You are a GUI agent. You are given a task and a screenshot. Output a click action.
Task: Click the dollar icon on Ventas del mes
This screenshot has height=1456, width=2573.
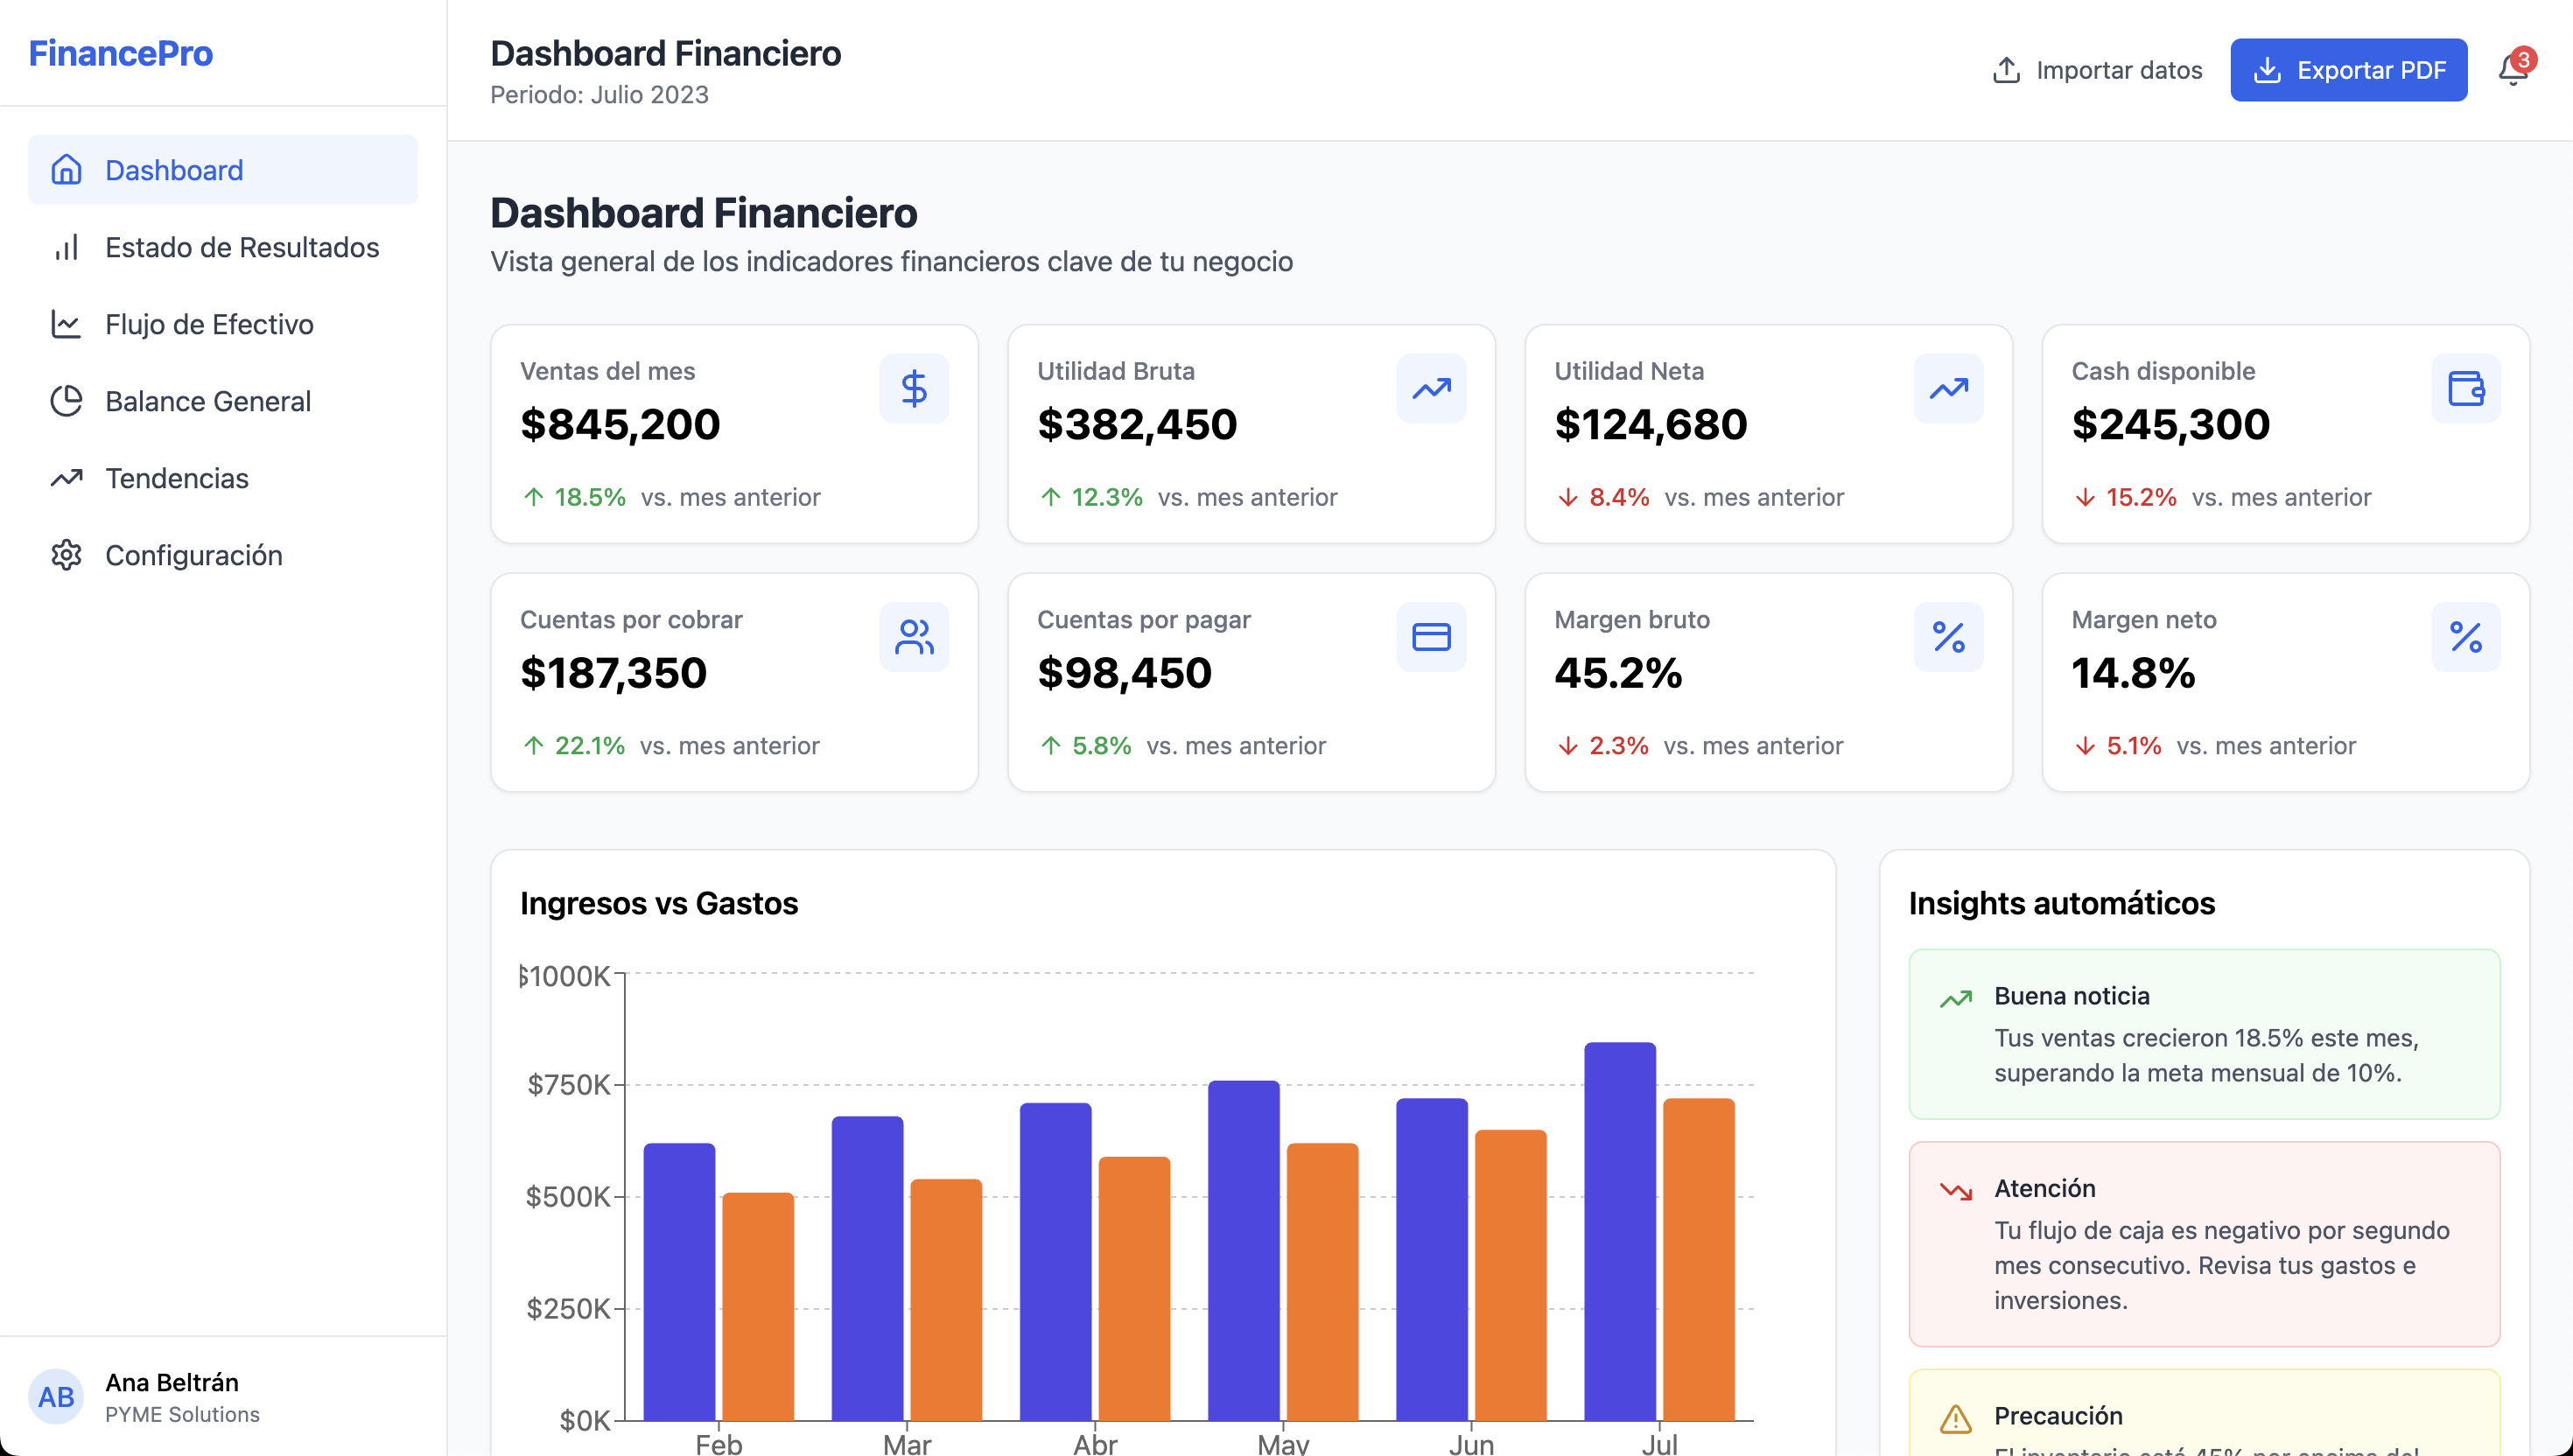pos(913,388)
